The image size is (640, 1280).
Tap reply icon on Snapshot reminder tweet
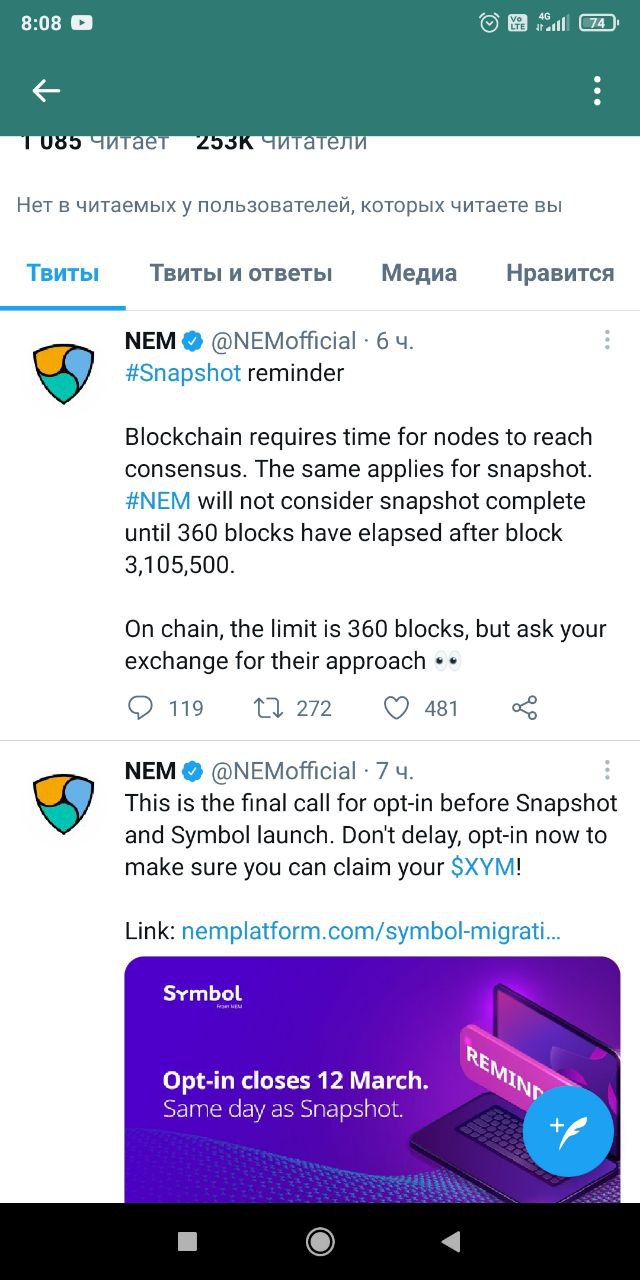coord(141,708)
